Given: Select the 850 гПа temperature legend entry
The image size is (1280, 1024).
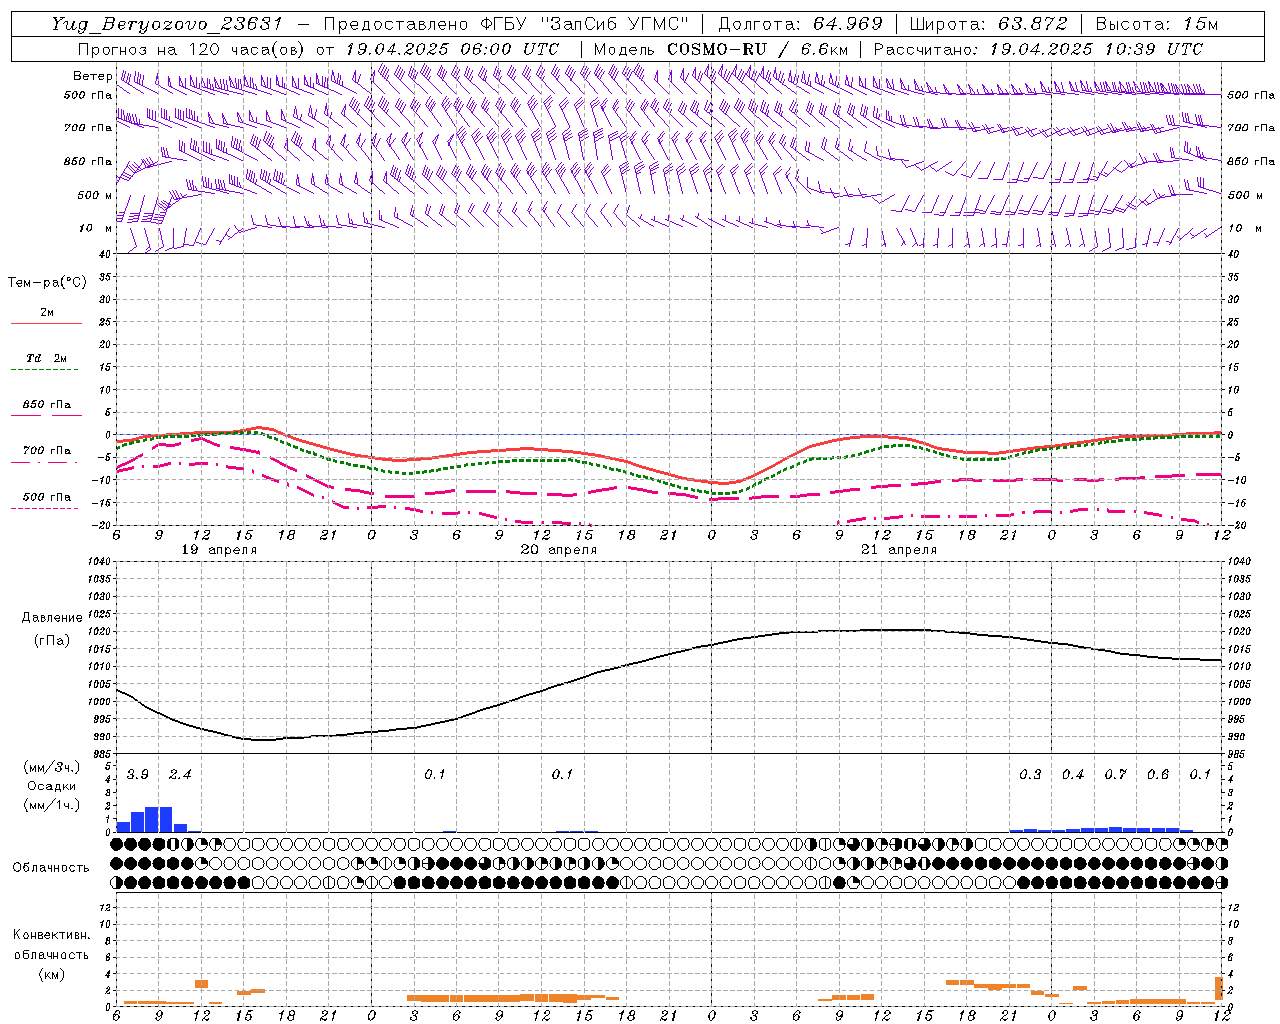Looking at the screenshot, I should (46, 405).
